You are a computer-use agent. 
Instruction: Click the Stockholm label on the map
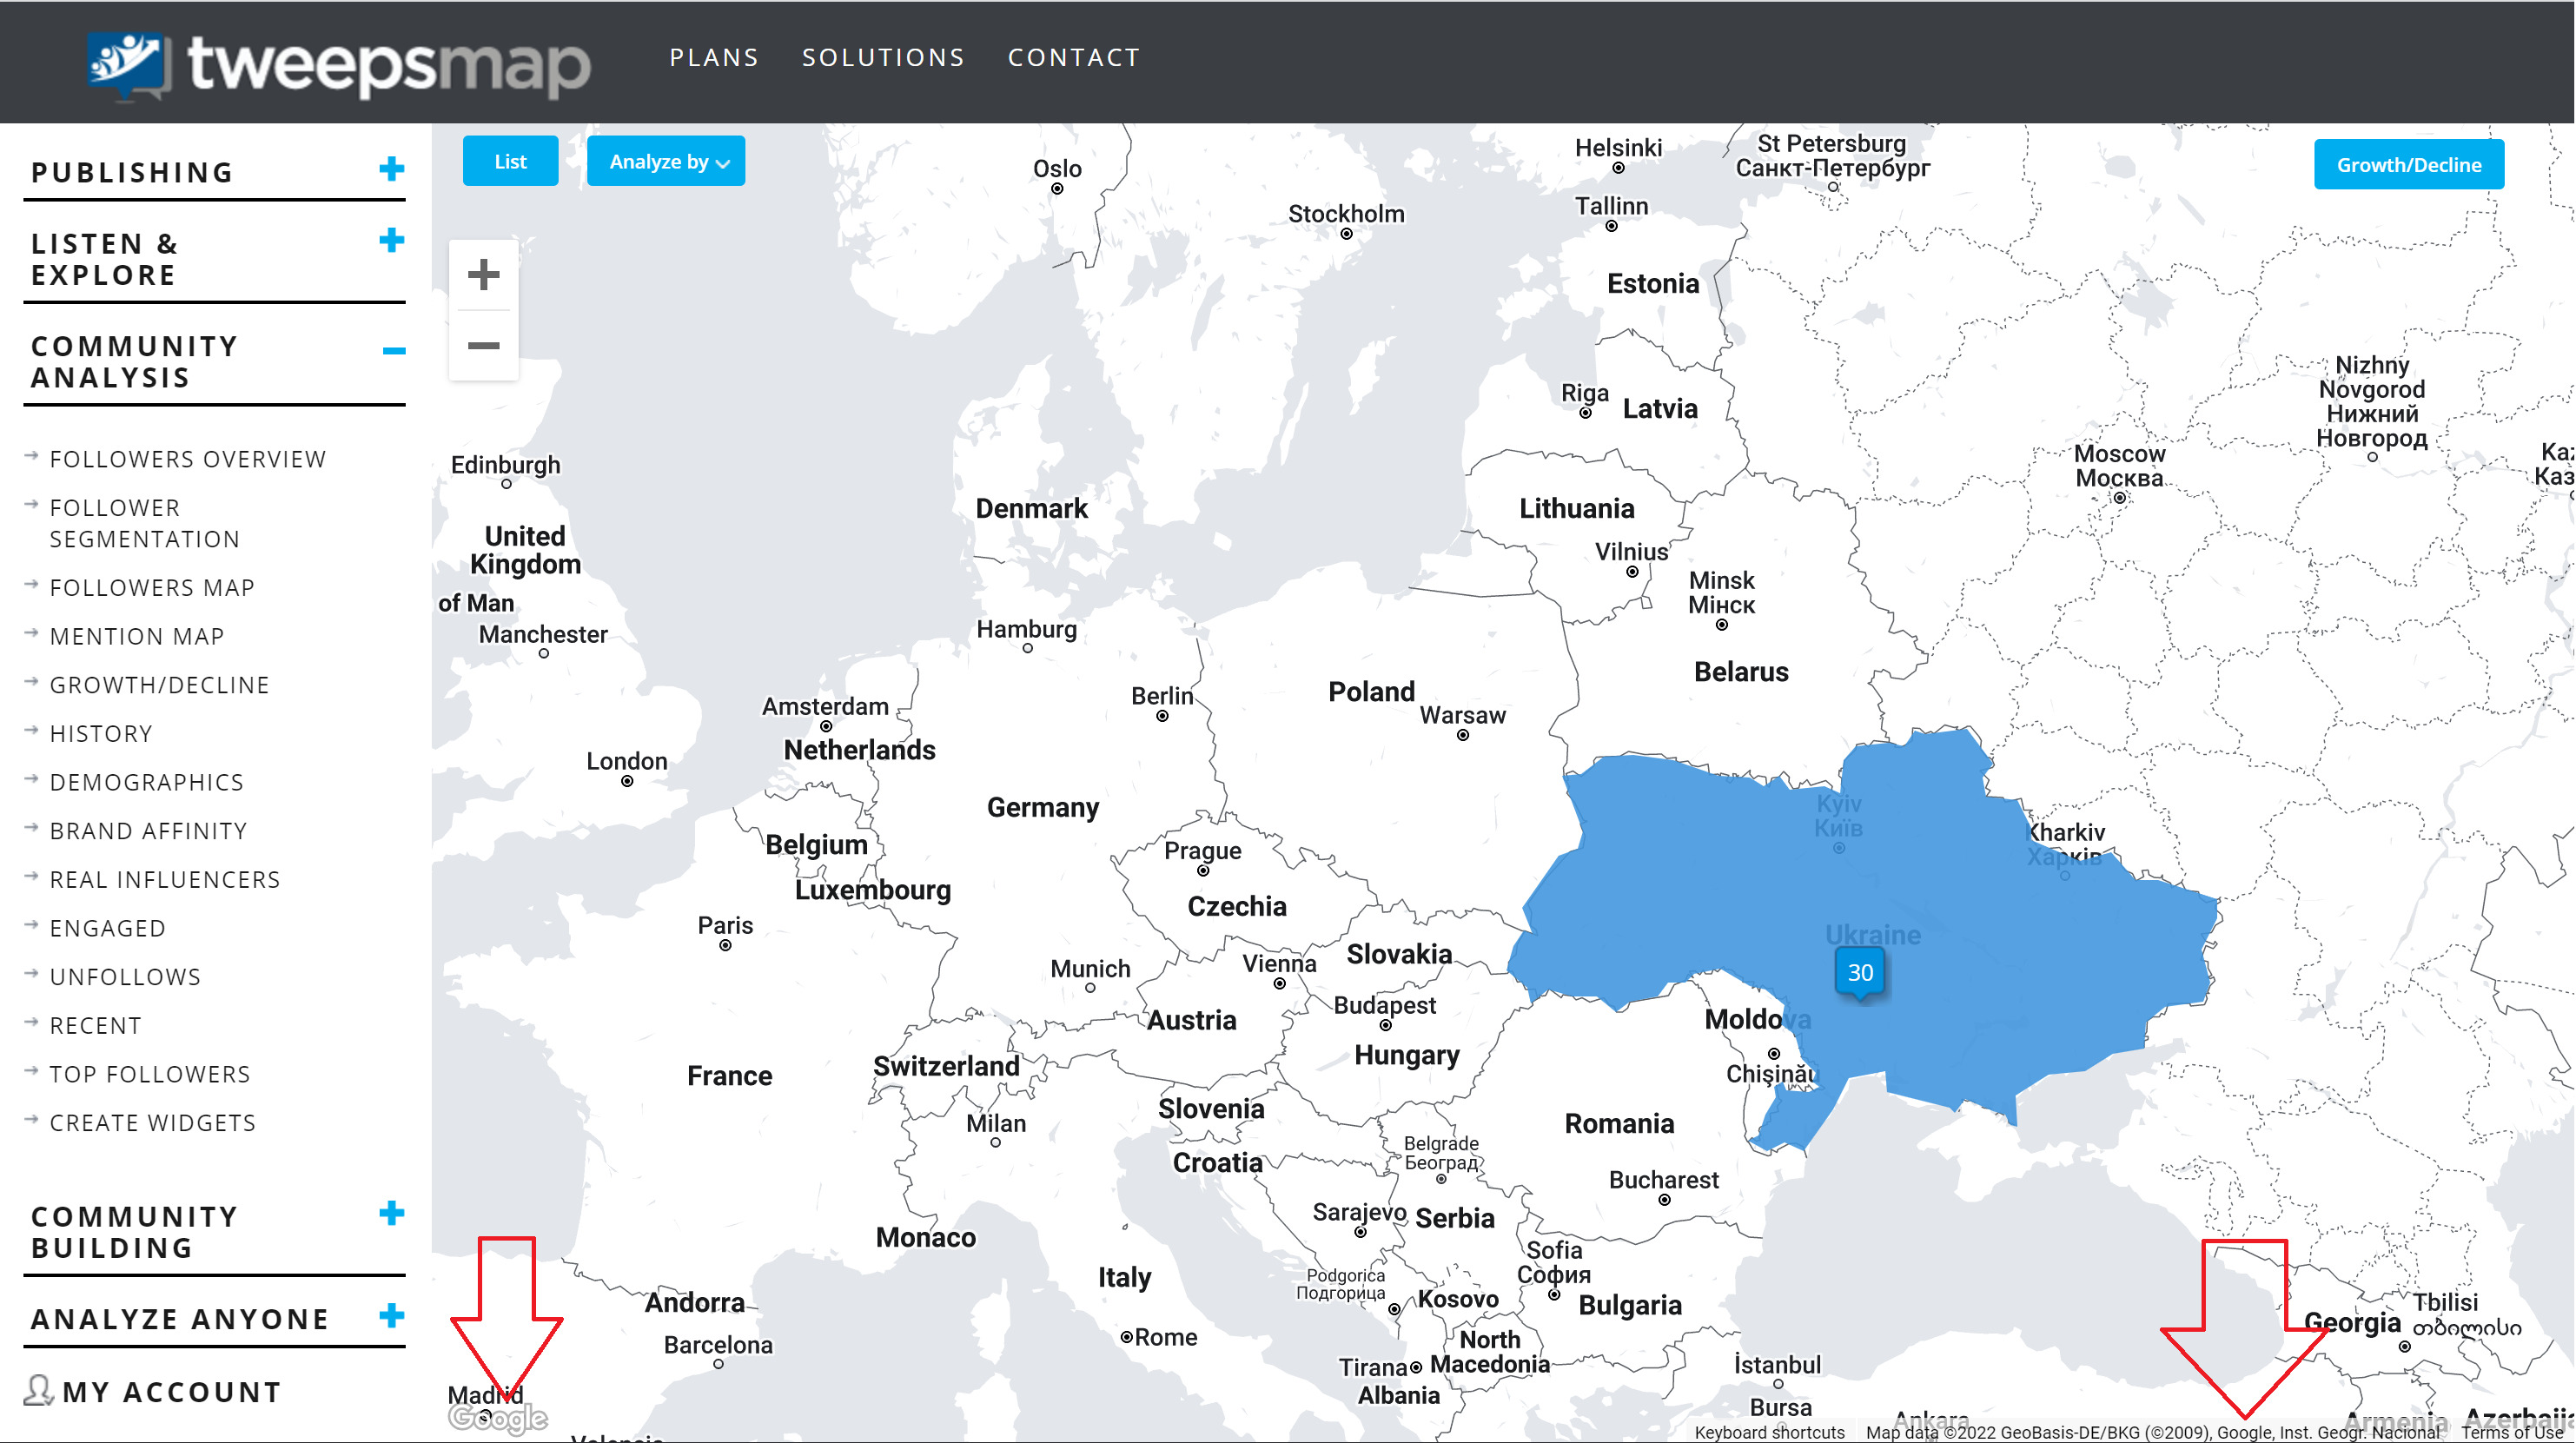(1345, 213)
